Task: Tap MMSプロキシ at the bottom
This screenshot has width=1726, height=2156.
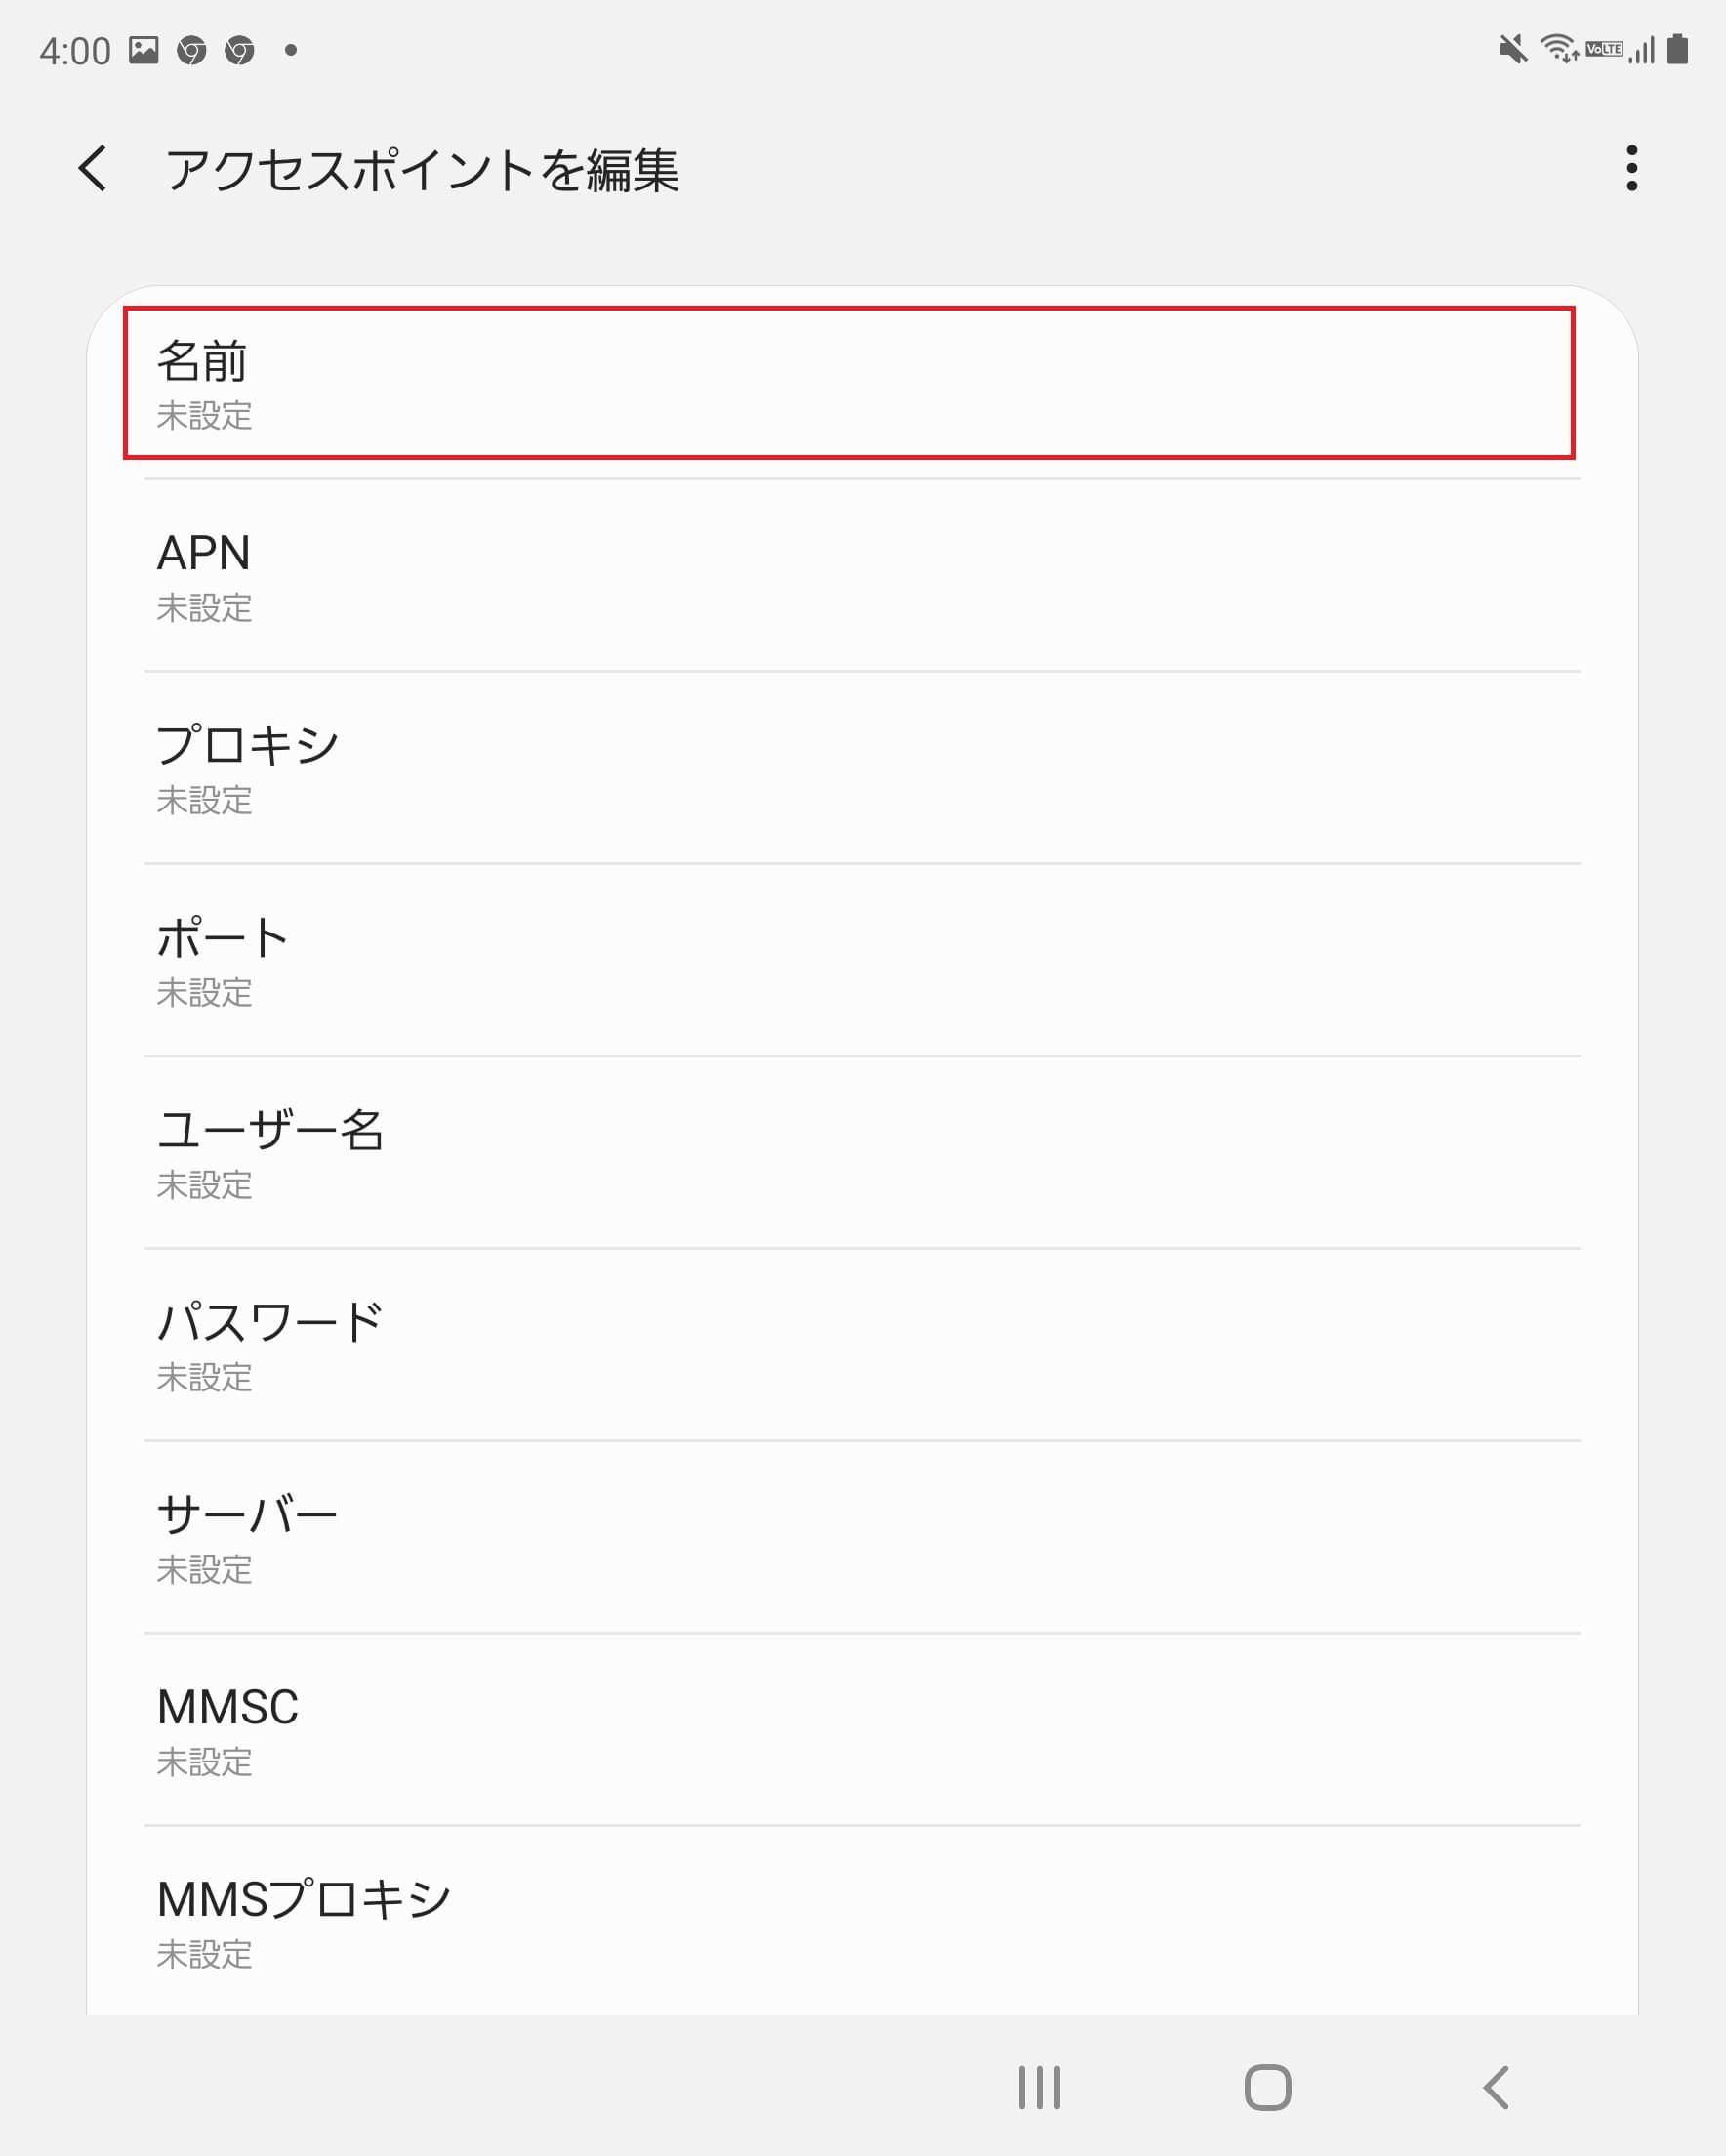Action: pyautogui.click(x=858, y=1925)
